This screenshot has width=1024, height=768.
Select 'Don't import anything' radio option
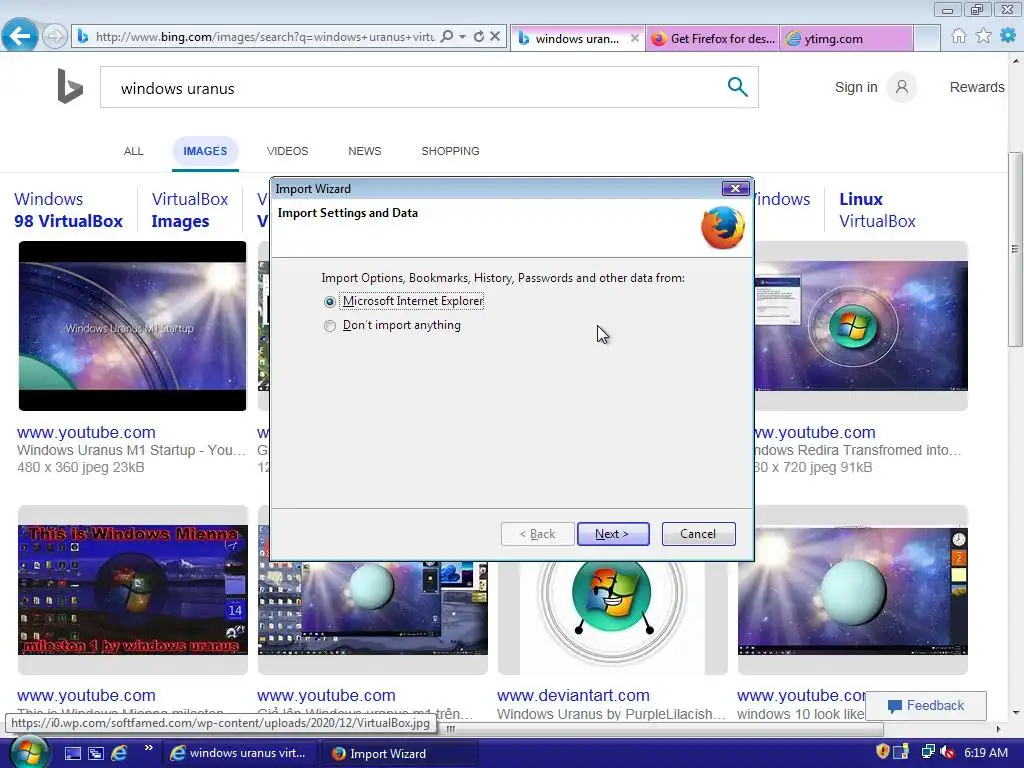pyautogui.click(x=330, y=326)
